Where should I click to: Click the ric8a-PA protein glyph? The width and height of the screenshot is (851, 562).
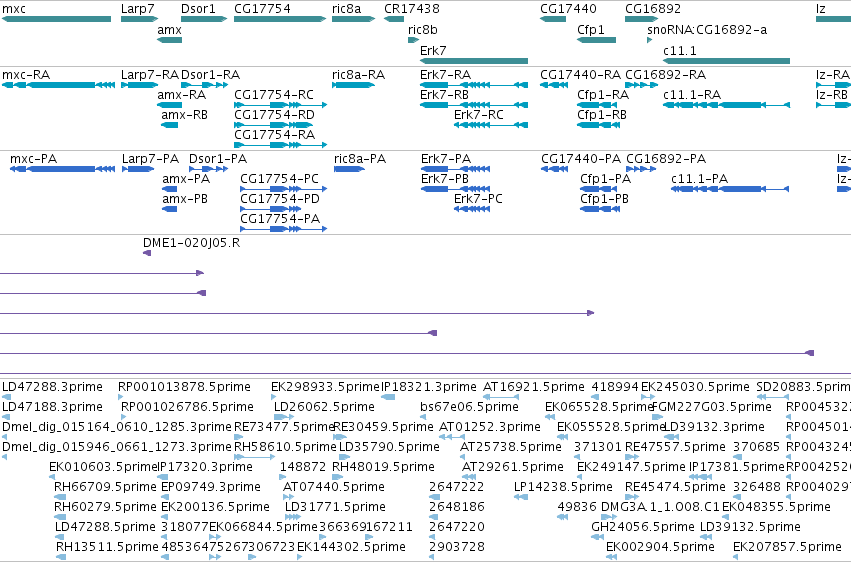(x=350, y=169)
